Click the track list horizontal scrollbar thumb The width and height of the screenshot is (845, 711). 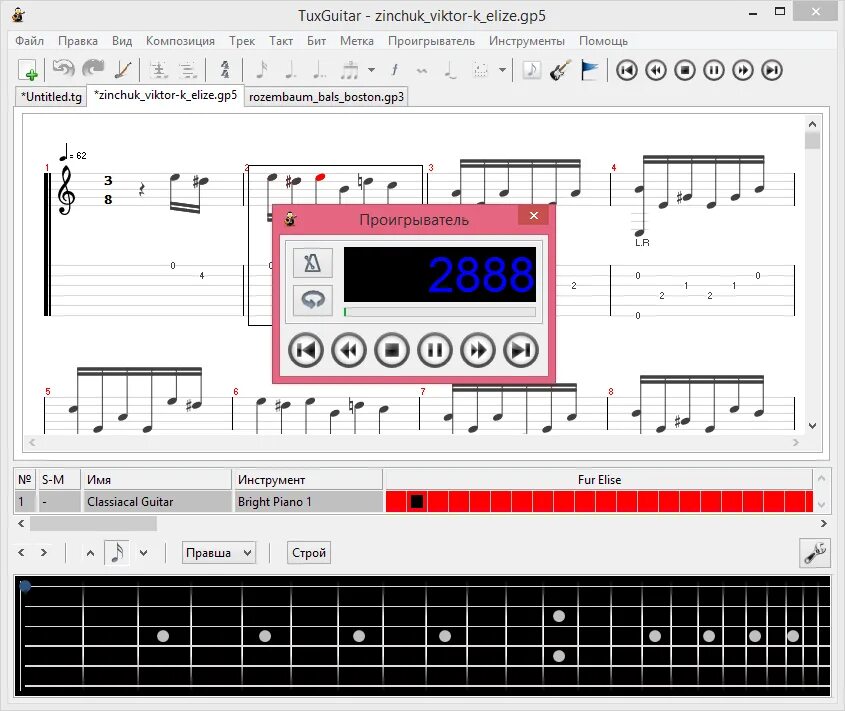93,523
